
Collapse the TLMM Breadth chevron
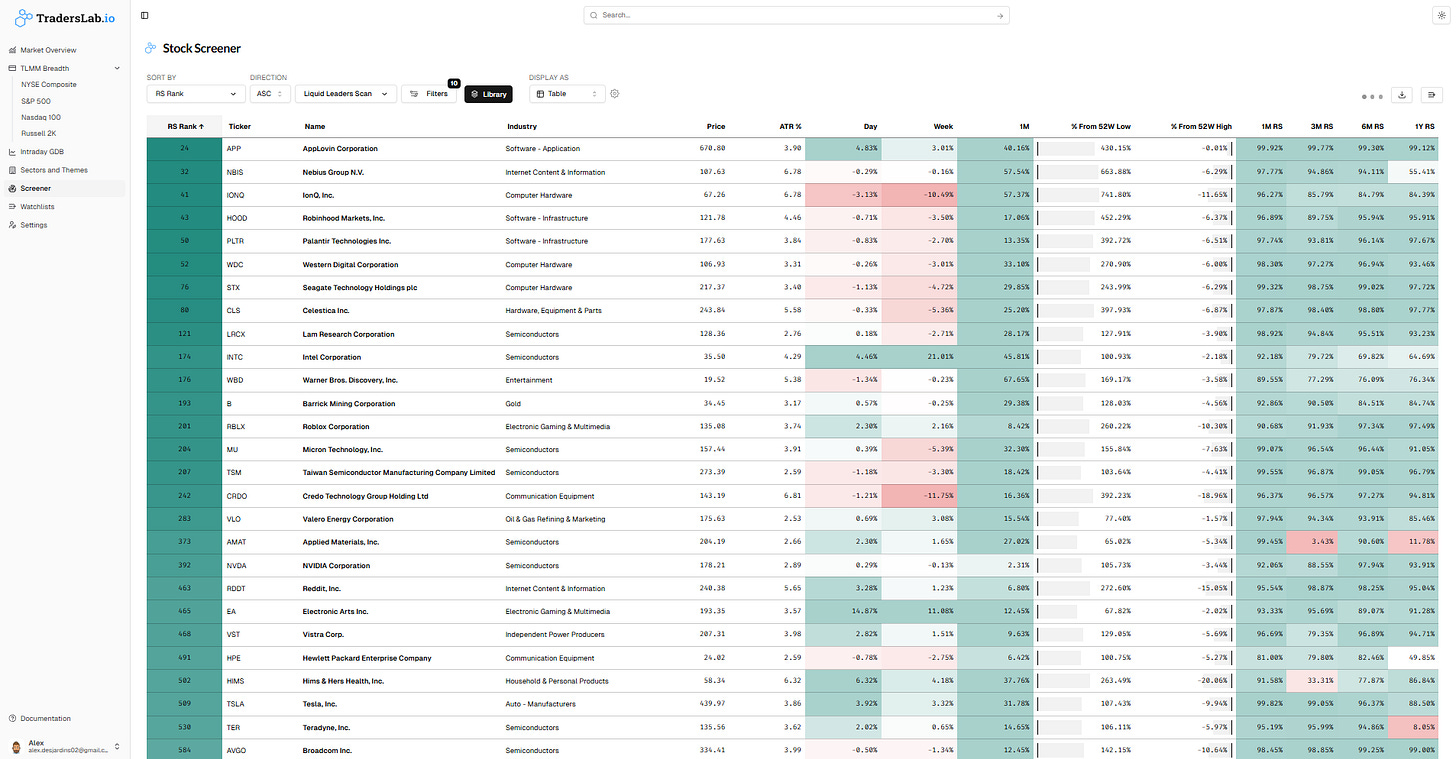point(117,68)
